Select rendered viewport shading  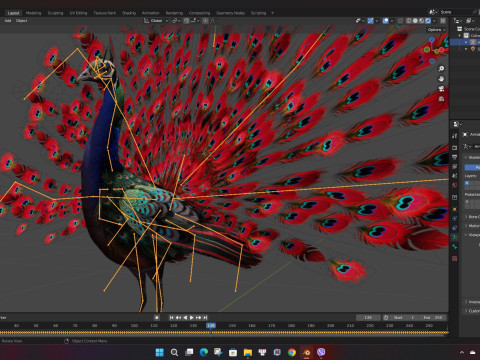(428, 21)
